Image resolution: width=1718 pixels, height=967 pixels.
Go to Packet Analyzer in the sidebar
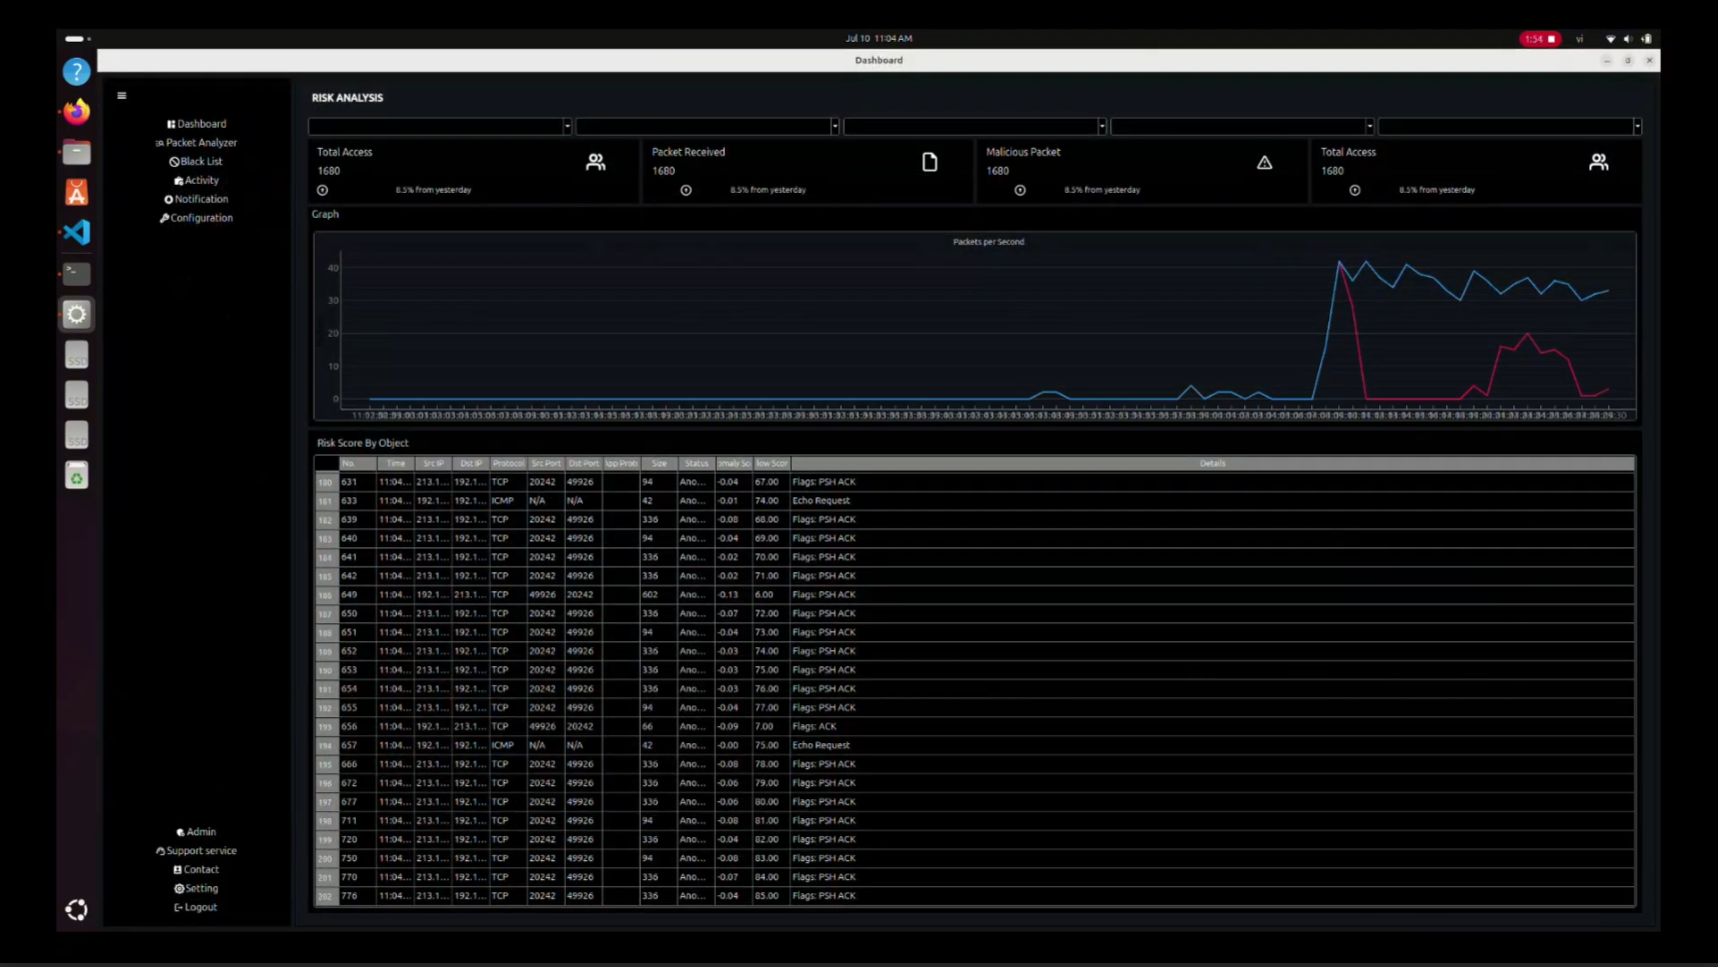(196, 143)
